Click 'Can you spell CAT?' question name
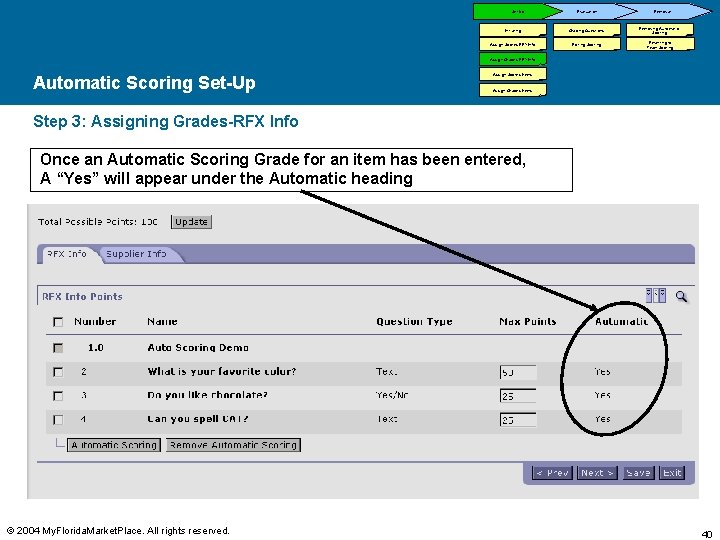This screenshot has width=720, height=540. coord(198,419)
